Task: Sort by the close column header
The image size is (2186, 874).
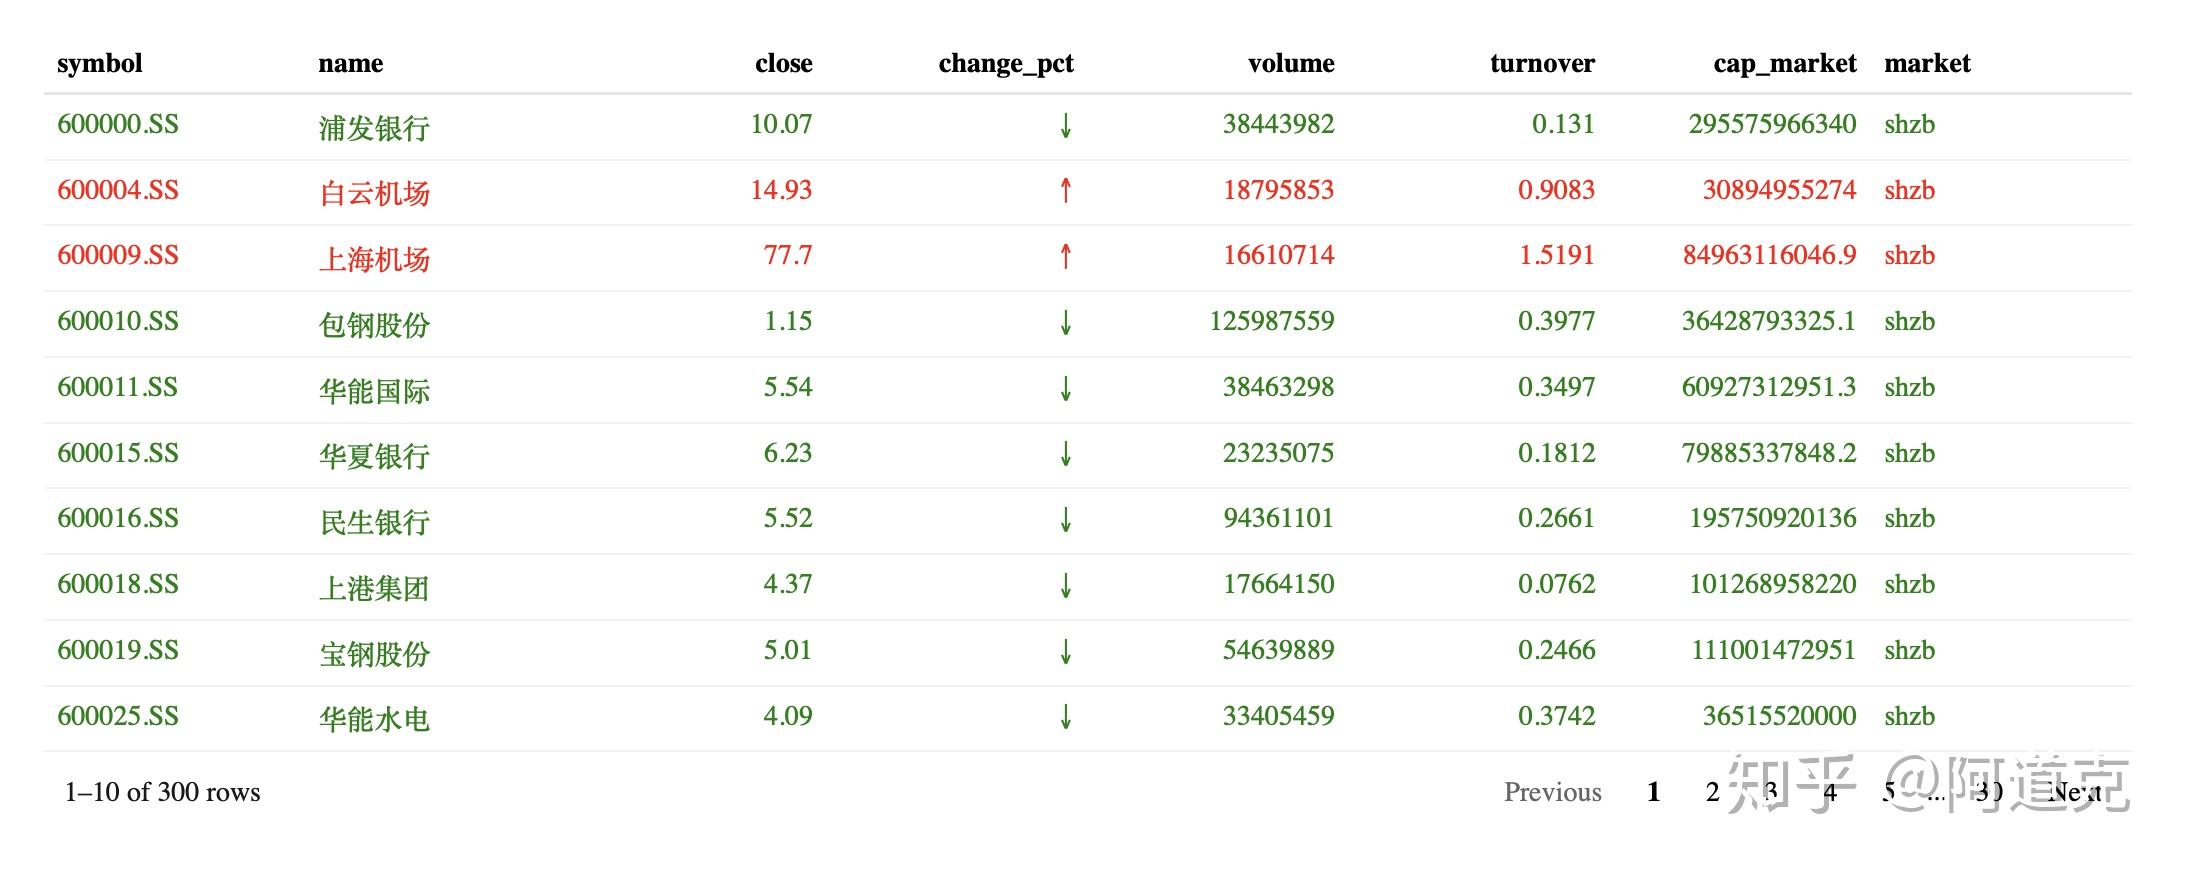Action: [x=783, y=63]
